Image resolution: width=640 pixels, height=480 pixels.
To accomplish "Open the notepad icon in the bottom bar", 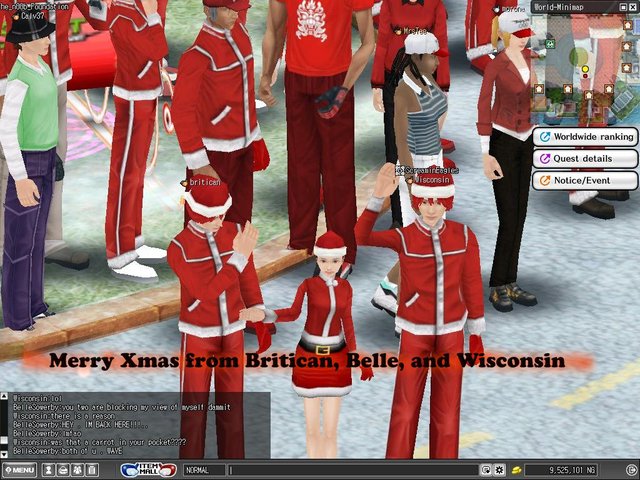I will 92,470.
